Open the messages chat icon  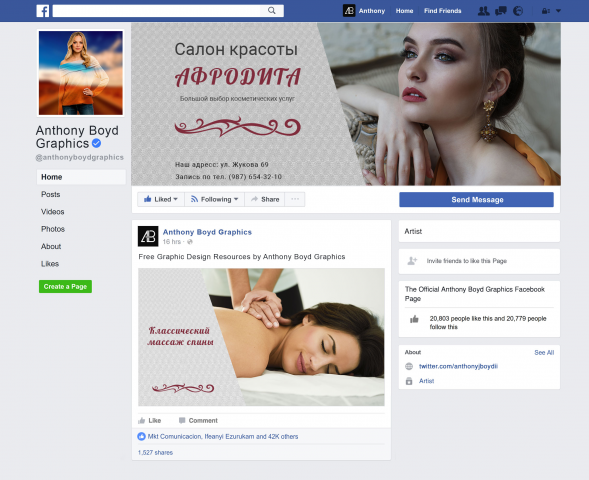tap(501, 11)
